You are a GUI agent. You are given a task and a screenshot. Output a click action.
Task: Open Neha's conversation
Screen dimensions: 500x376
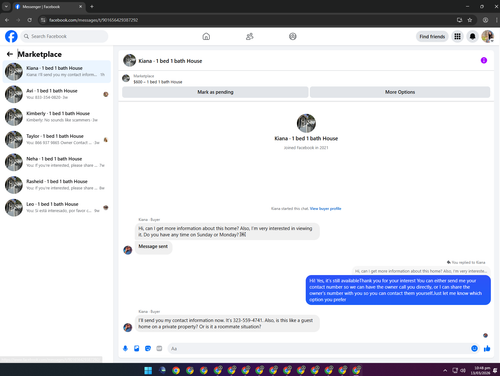pyautogui.click(x=57, y=162)
